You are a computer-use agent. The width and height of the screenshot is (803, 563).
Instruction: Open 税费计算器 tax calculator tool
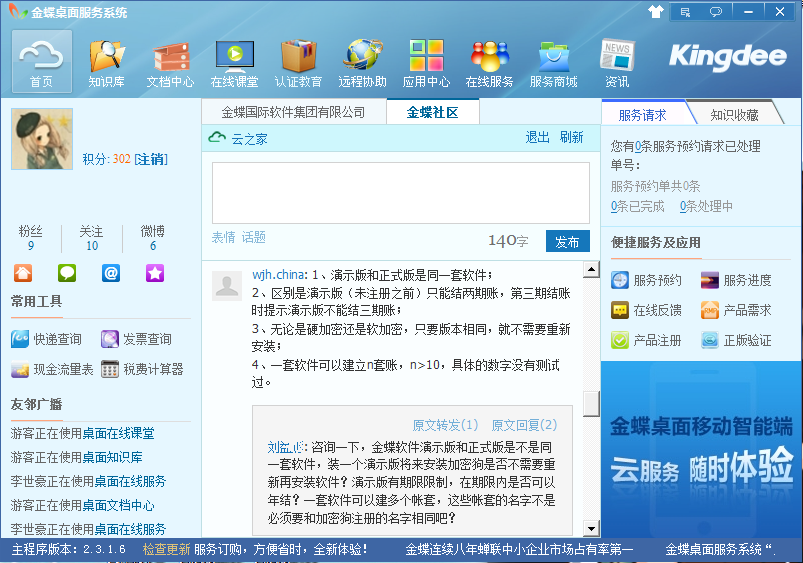point(142,369)
